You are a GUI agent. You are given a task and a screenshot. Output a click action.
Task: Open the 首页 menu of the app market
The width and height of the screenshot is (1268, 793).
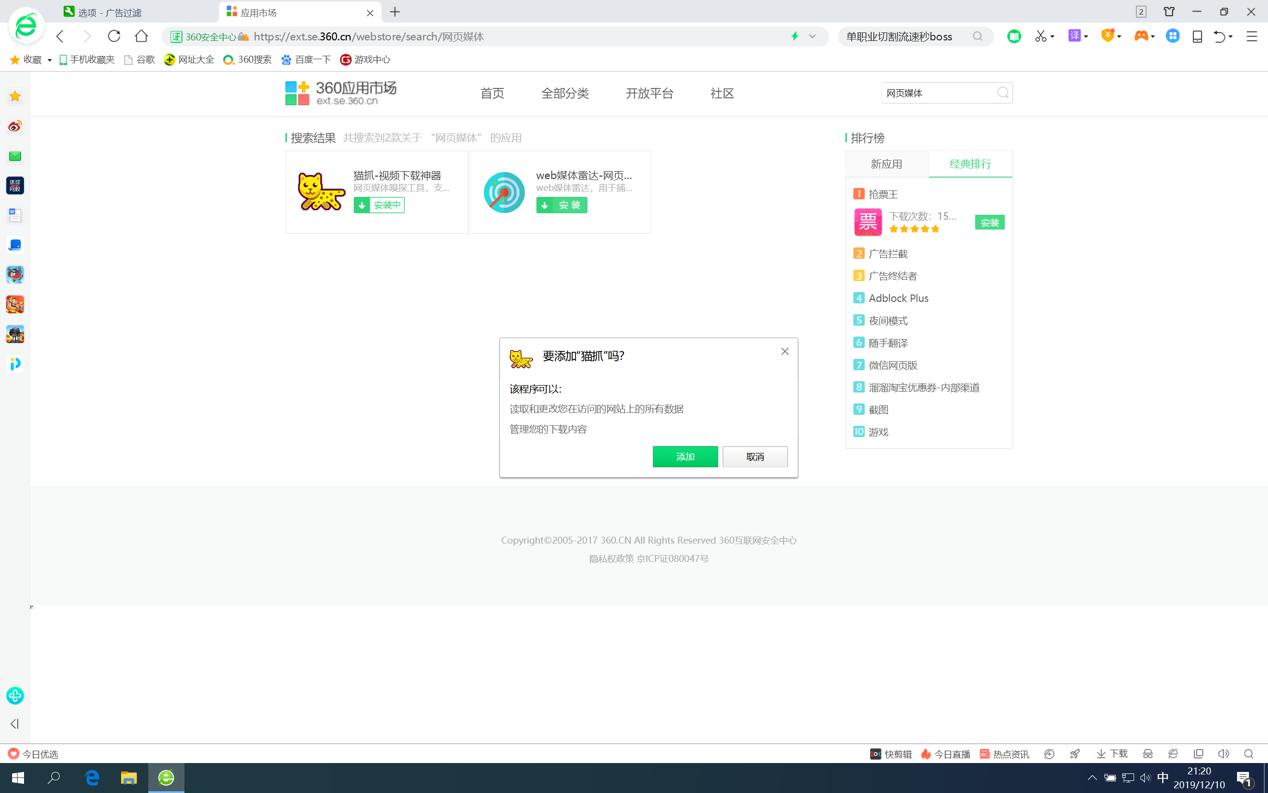click(492, 93)
